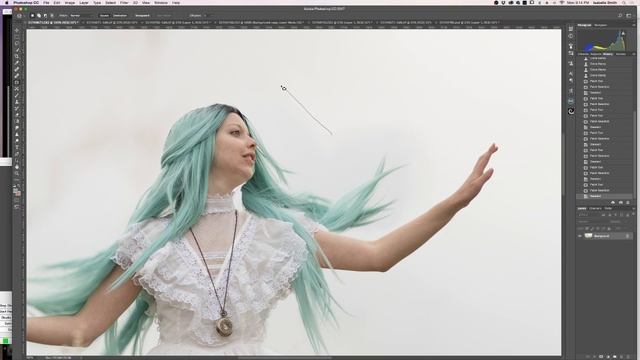Open the Layer menu
Screen dimensions: 640x360
pyautogui.click(x=84, y=2)
